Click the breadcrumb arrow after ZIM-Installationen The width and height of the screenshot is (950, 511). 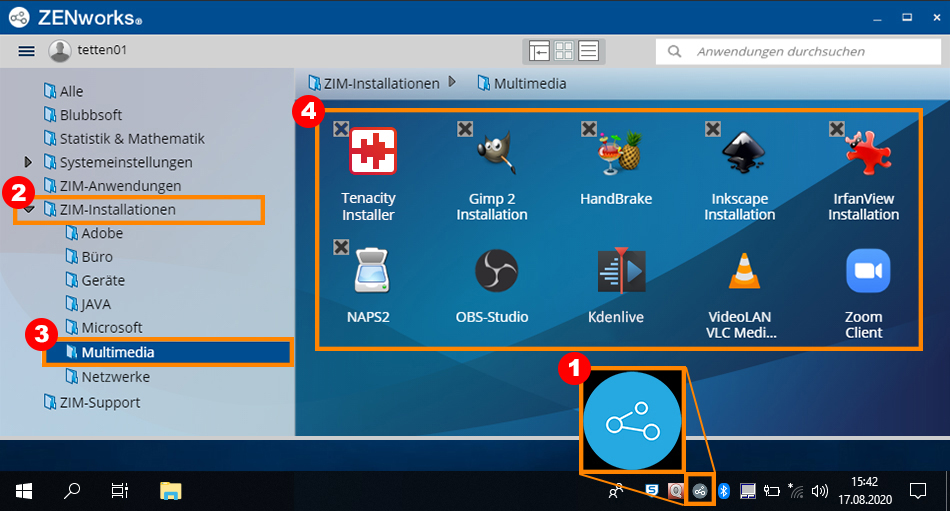452,82
